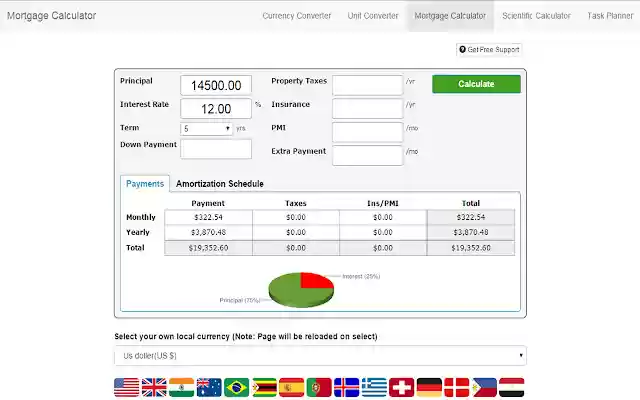Click the Down Payment field
This screenshot has width=640, height=400.
tap(216, 149)
